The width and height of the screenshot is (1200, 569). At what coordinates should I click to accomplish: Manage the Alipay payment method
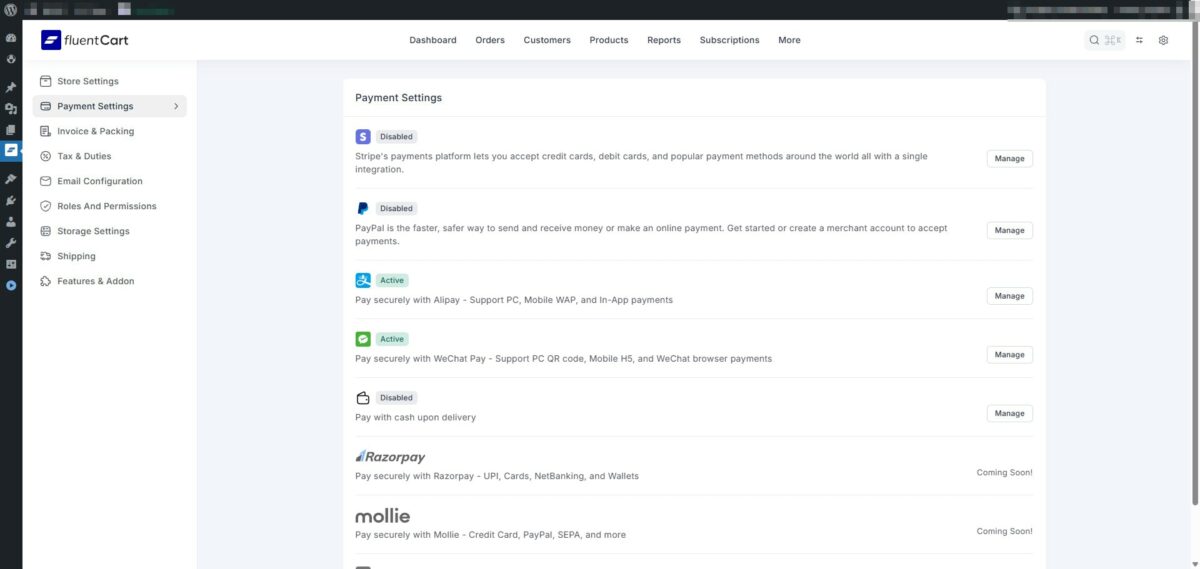[x=1009, y=296]
